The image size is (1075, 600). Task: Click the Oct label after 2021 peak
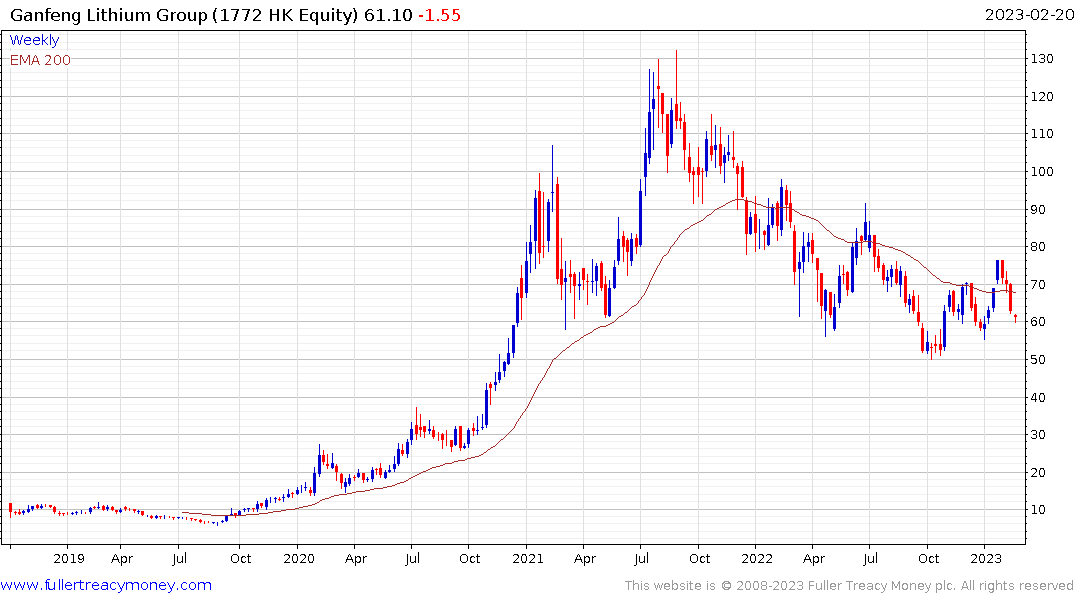pyautogui.click(x=699, y=559)
